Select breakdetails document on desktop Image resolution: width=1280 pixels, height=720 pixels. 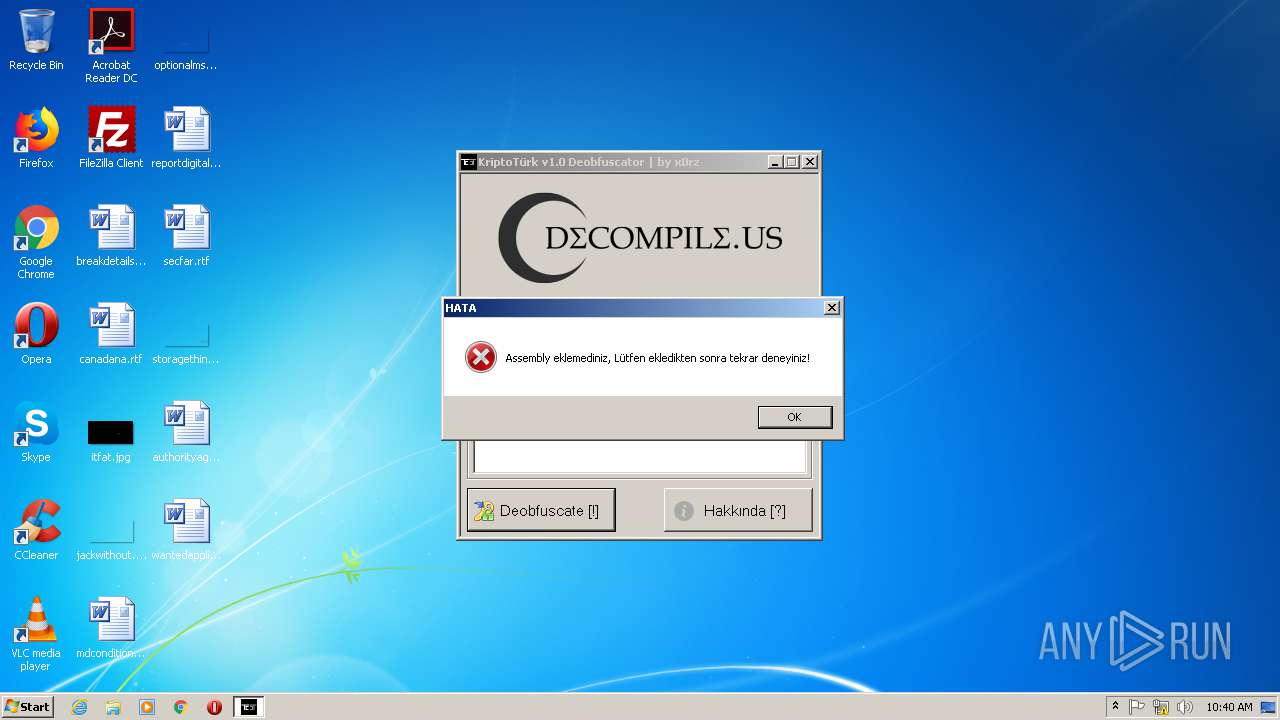coord(111,236)
